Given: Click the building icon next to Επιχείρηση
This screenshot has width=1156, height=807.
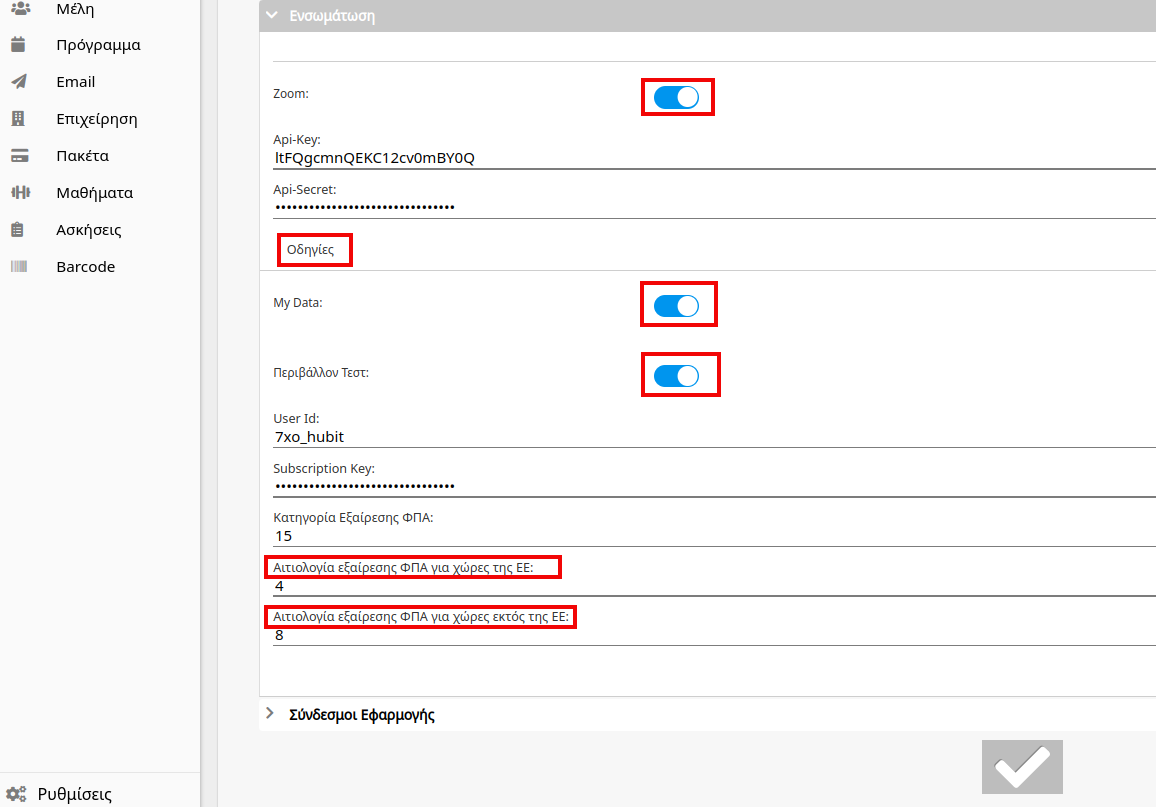Looking at the screenshot, I should coord(18,119).
